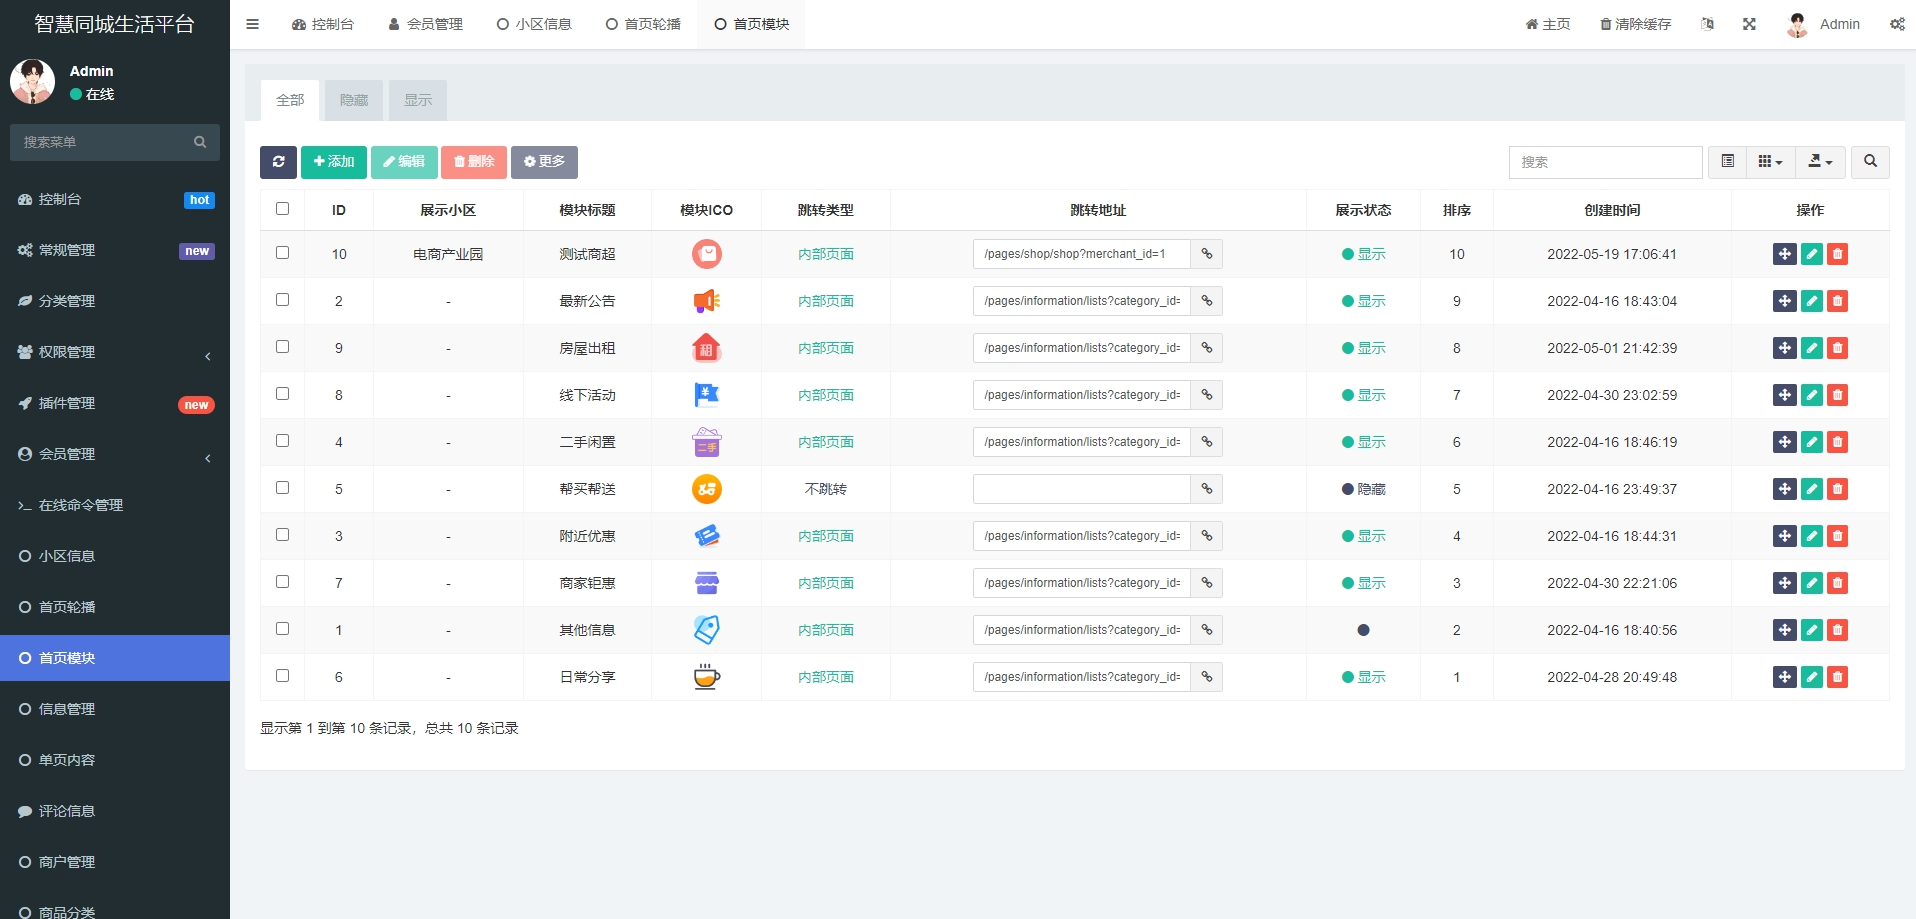
Task: Open the export dropdown beside search box
Action: [x=1820, y=161]
